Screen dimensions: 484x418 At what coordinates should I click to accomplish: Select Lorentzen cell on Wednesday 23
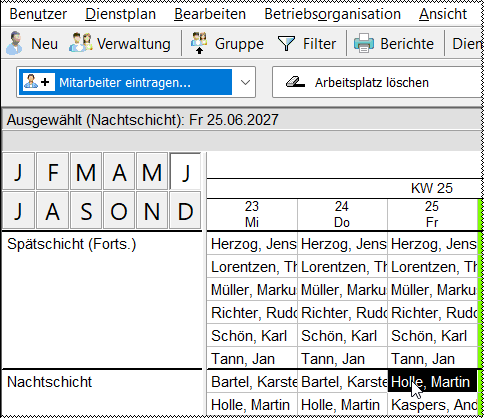(252, 267)
